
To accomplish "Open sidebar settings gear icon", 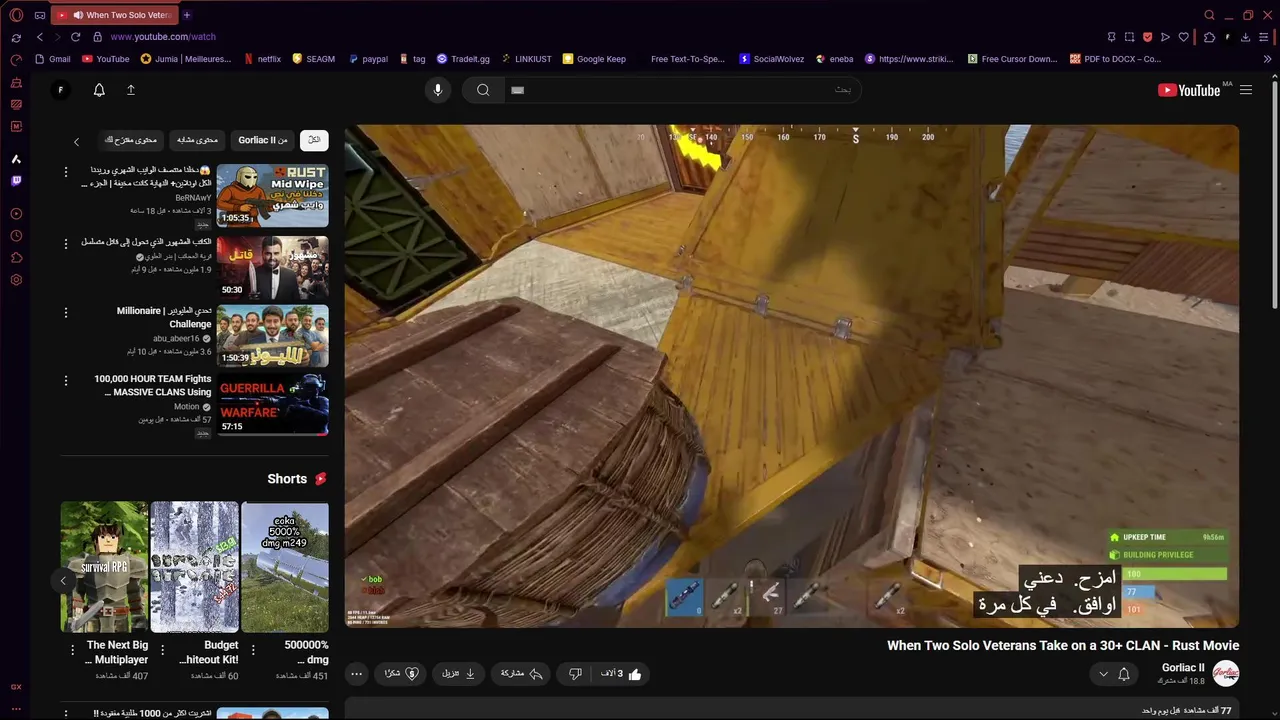I will [16, 280].
